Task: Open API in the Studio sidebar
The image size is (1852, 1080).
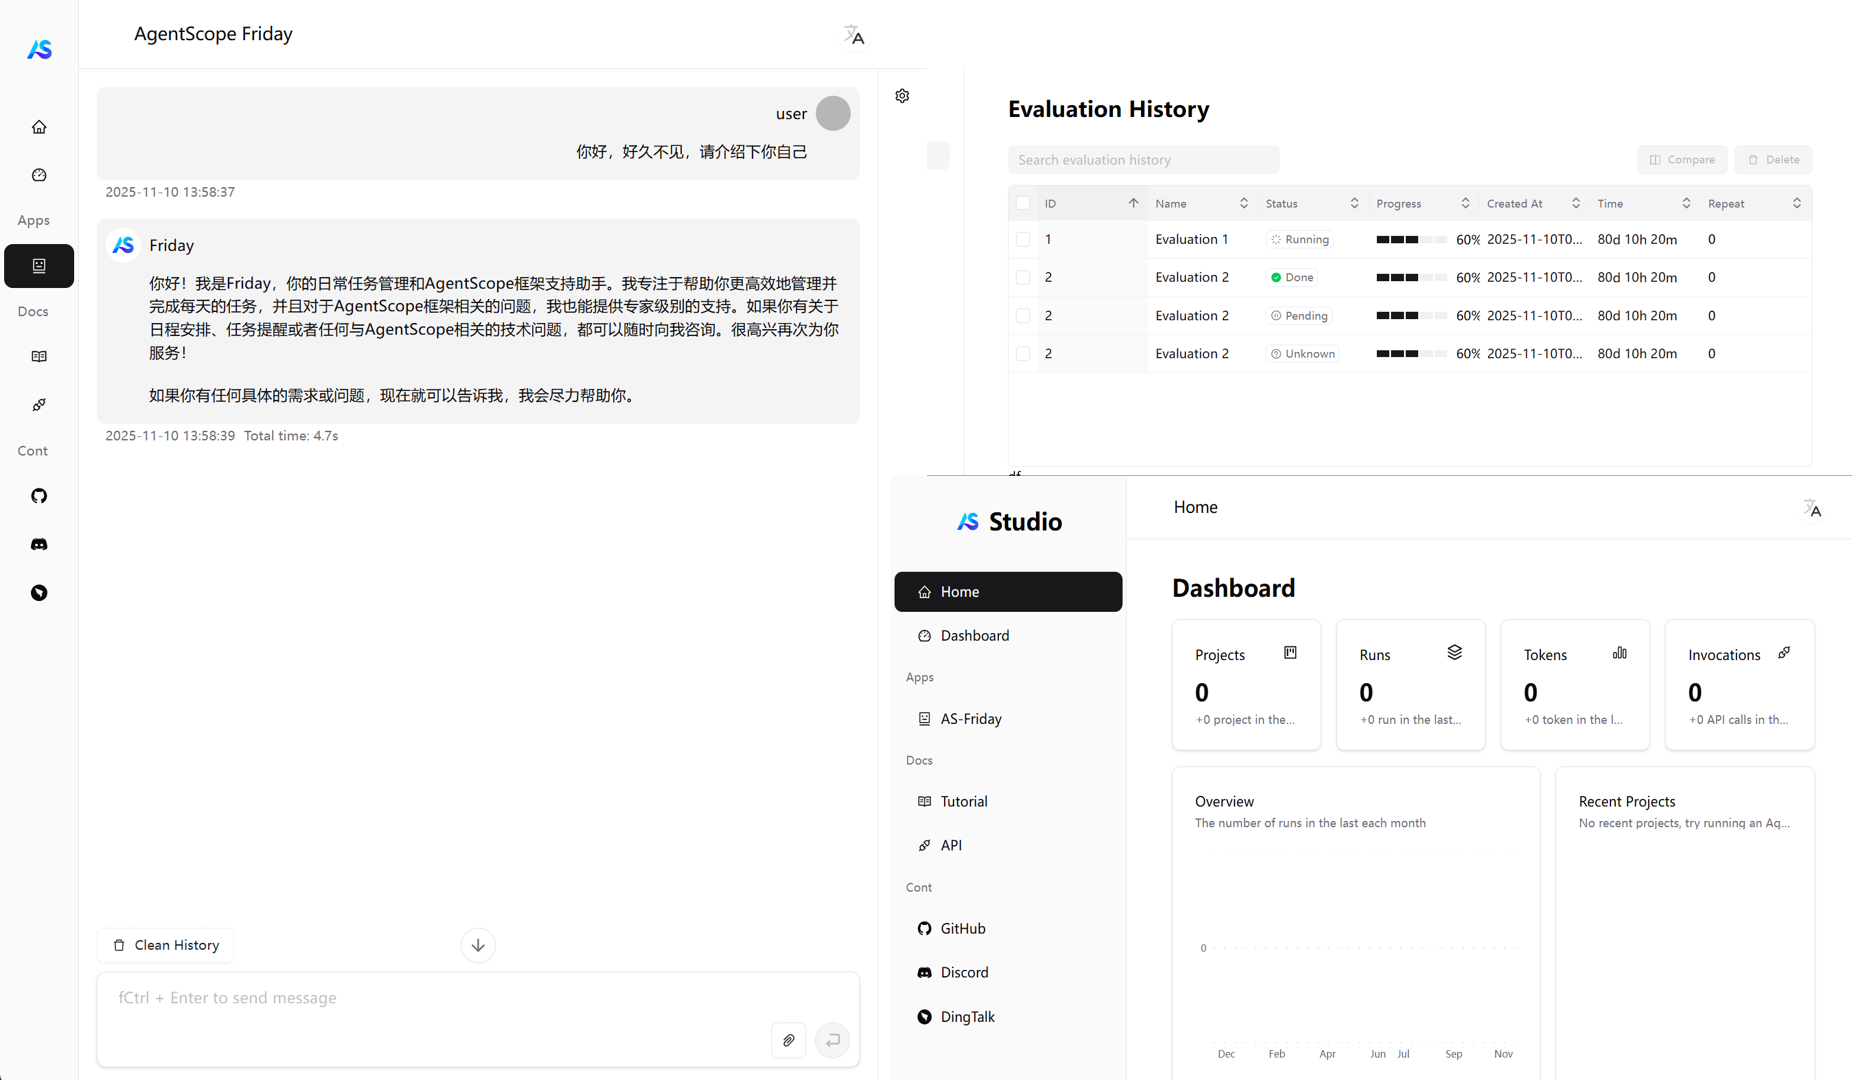Action: [x=1008, y=845]
